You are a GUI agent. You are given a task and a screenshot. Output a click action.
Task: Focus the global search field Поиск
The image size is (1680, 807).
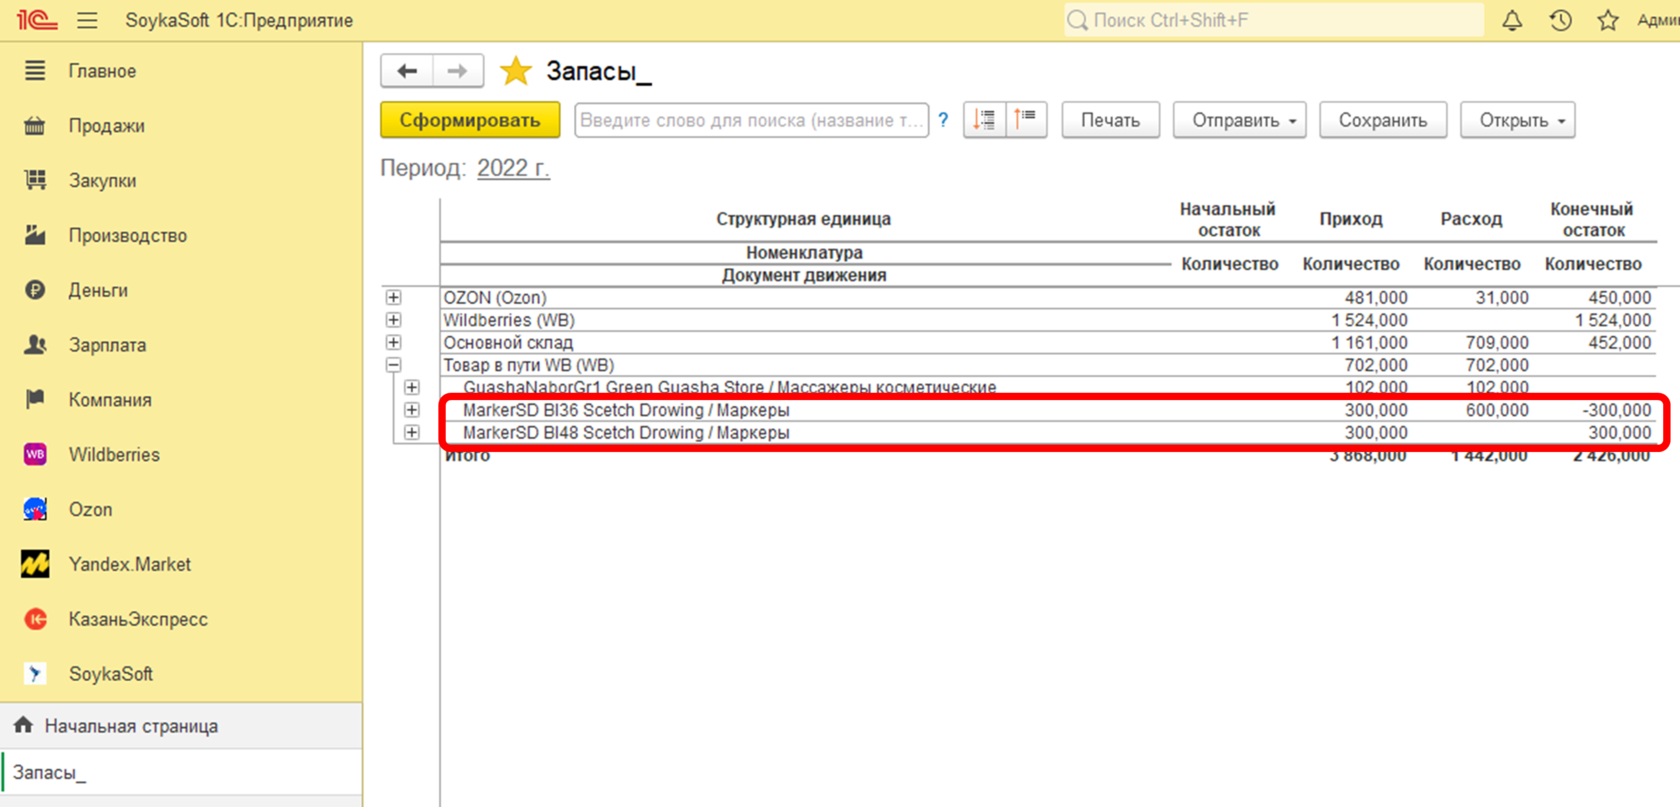click(1273, 20)
